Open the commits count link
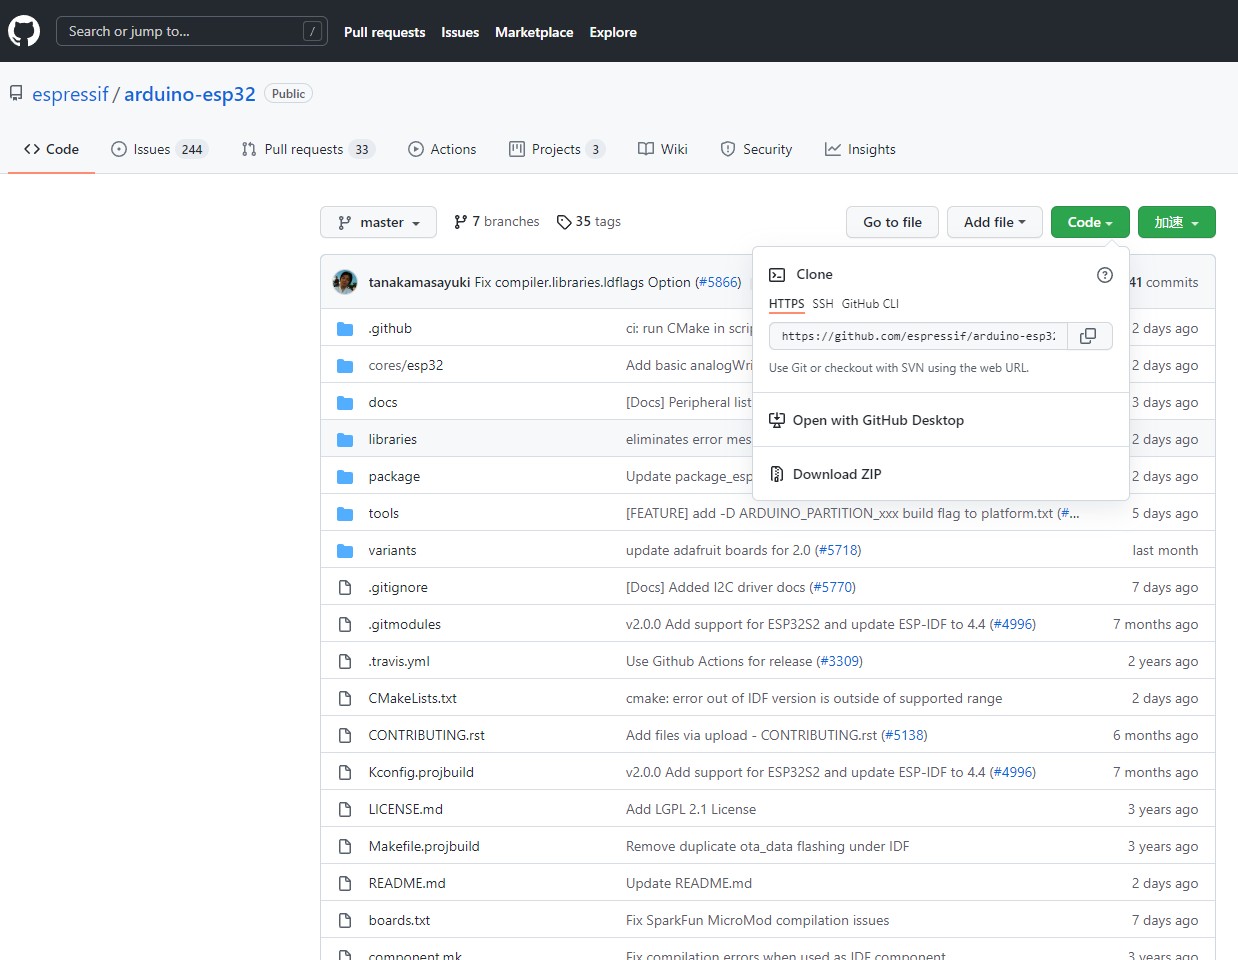This screenshot has width=1238, height=960. coord(1164,282)
